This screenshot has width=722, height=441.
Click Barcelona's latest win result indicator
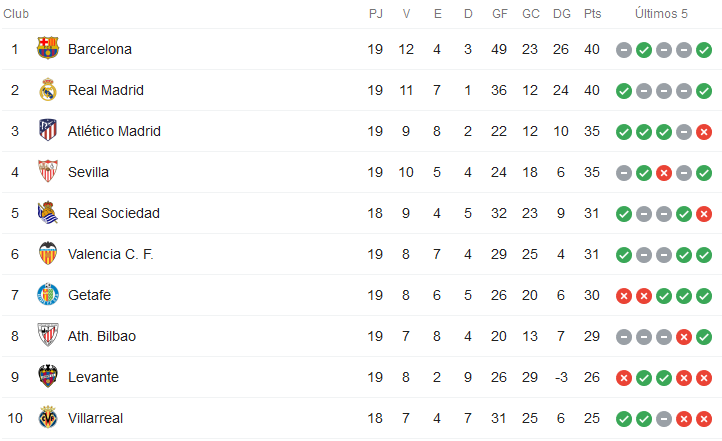pos(704,50)
